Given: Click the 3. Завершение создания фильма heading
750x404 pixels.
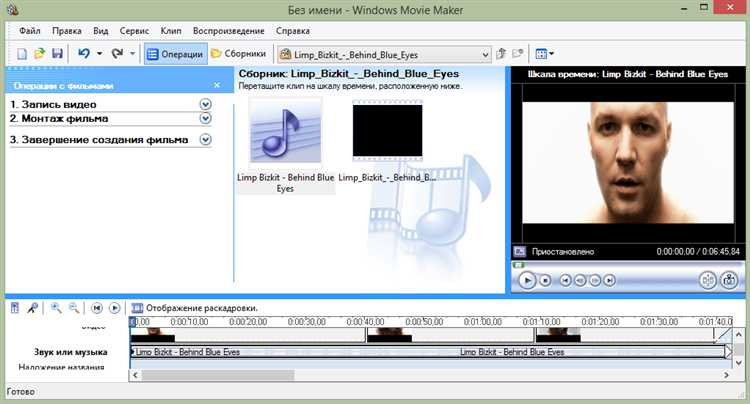Looking at the screenshot, I should 99,140.
